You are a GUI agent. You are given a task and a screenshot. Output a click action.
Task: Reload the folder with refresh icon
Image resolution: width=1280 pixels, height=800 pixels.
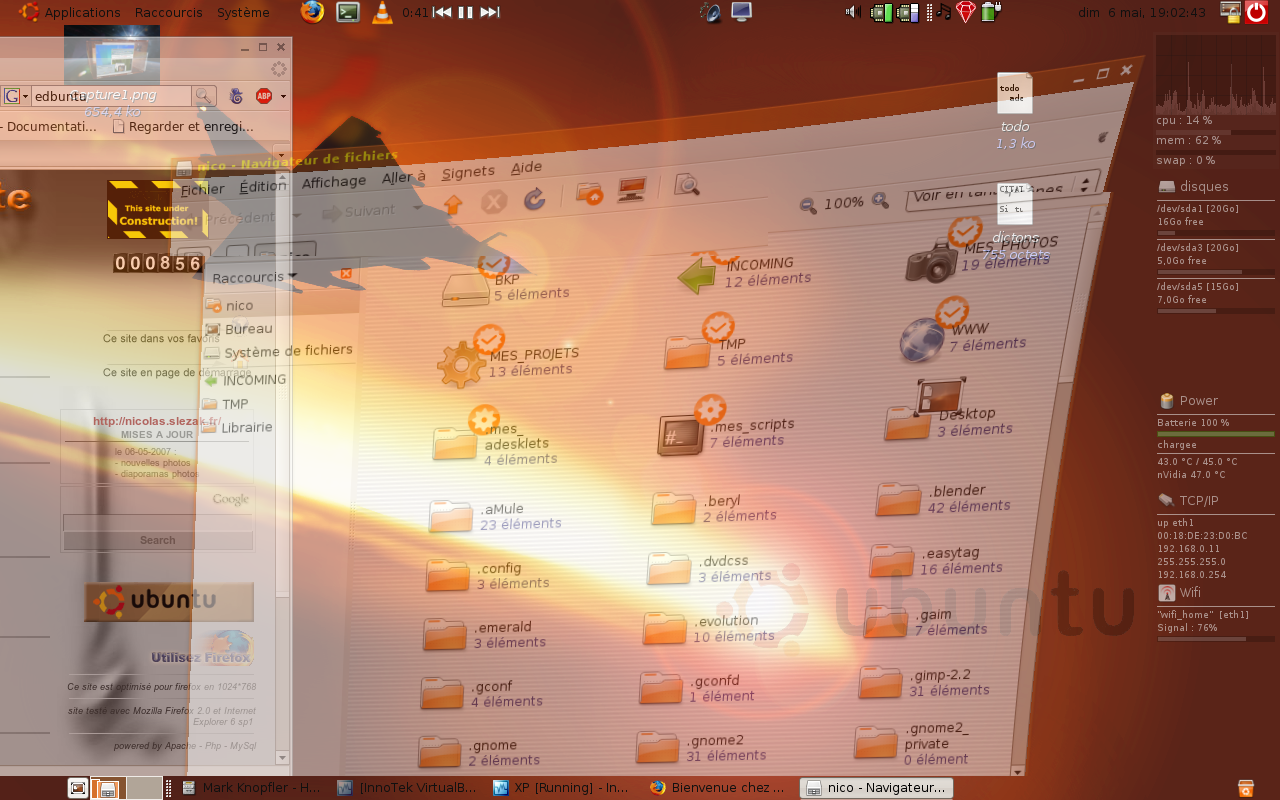point(535,199)
